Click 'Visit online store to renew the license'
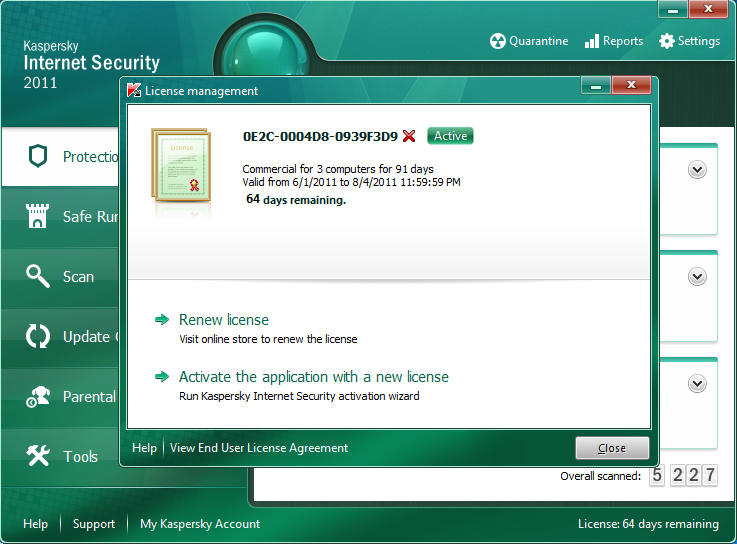This screenshot has width=737, height=544. 268,339
